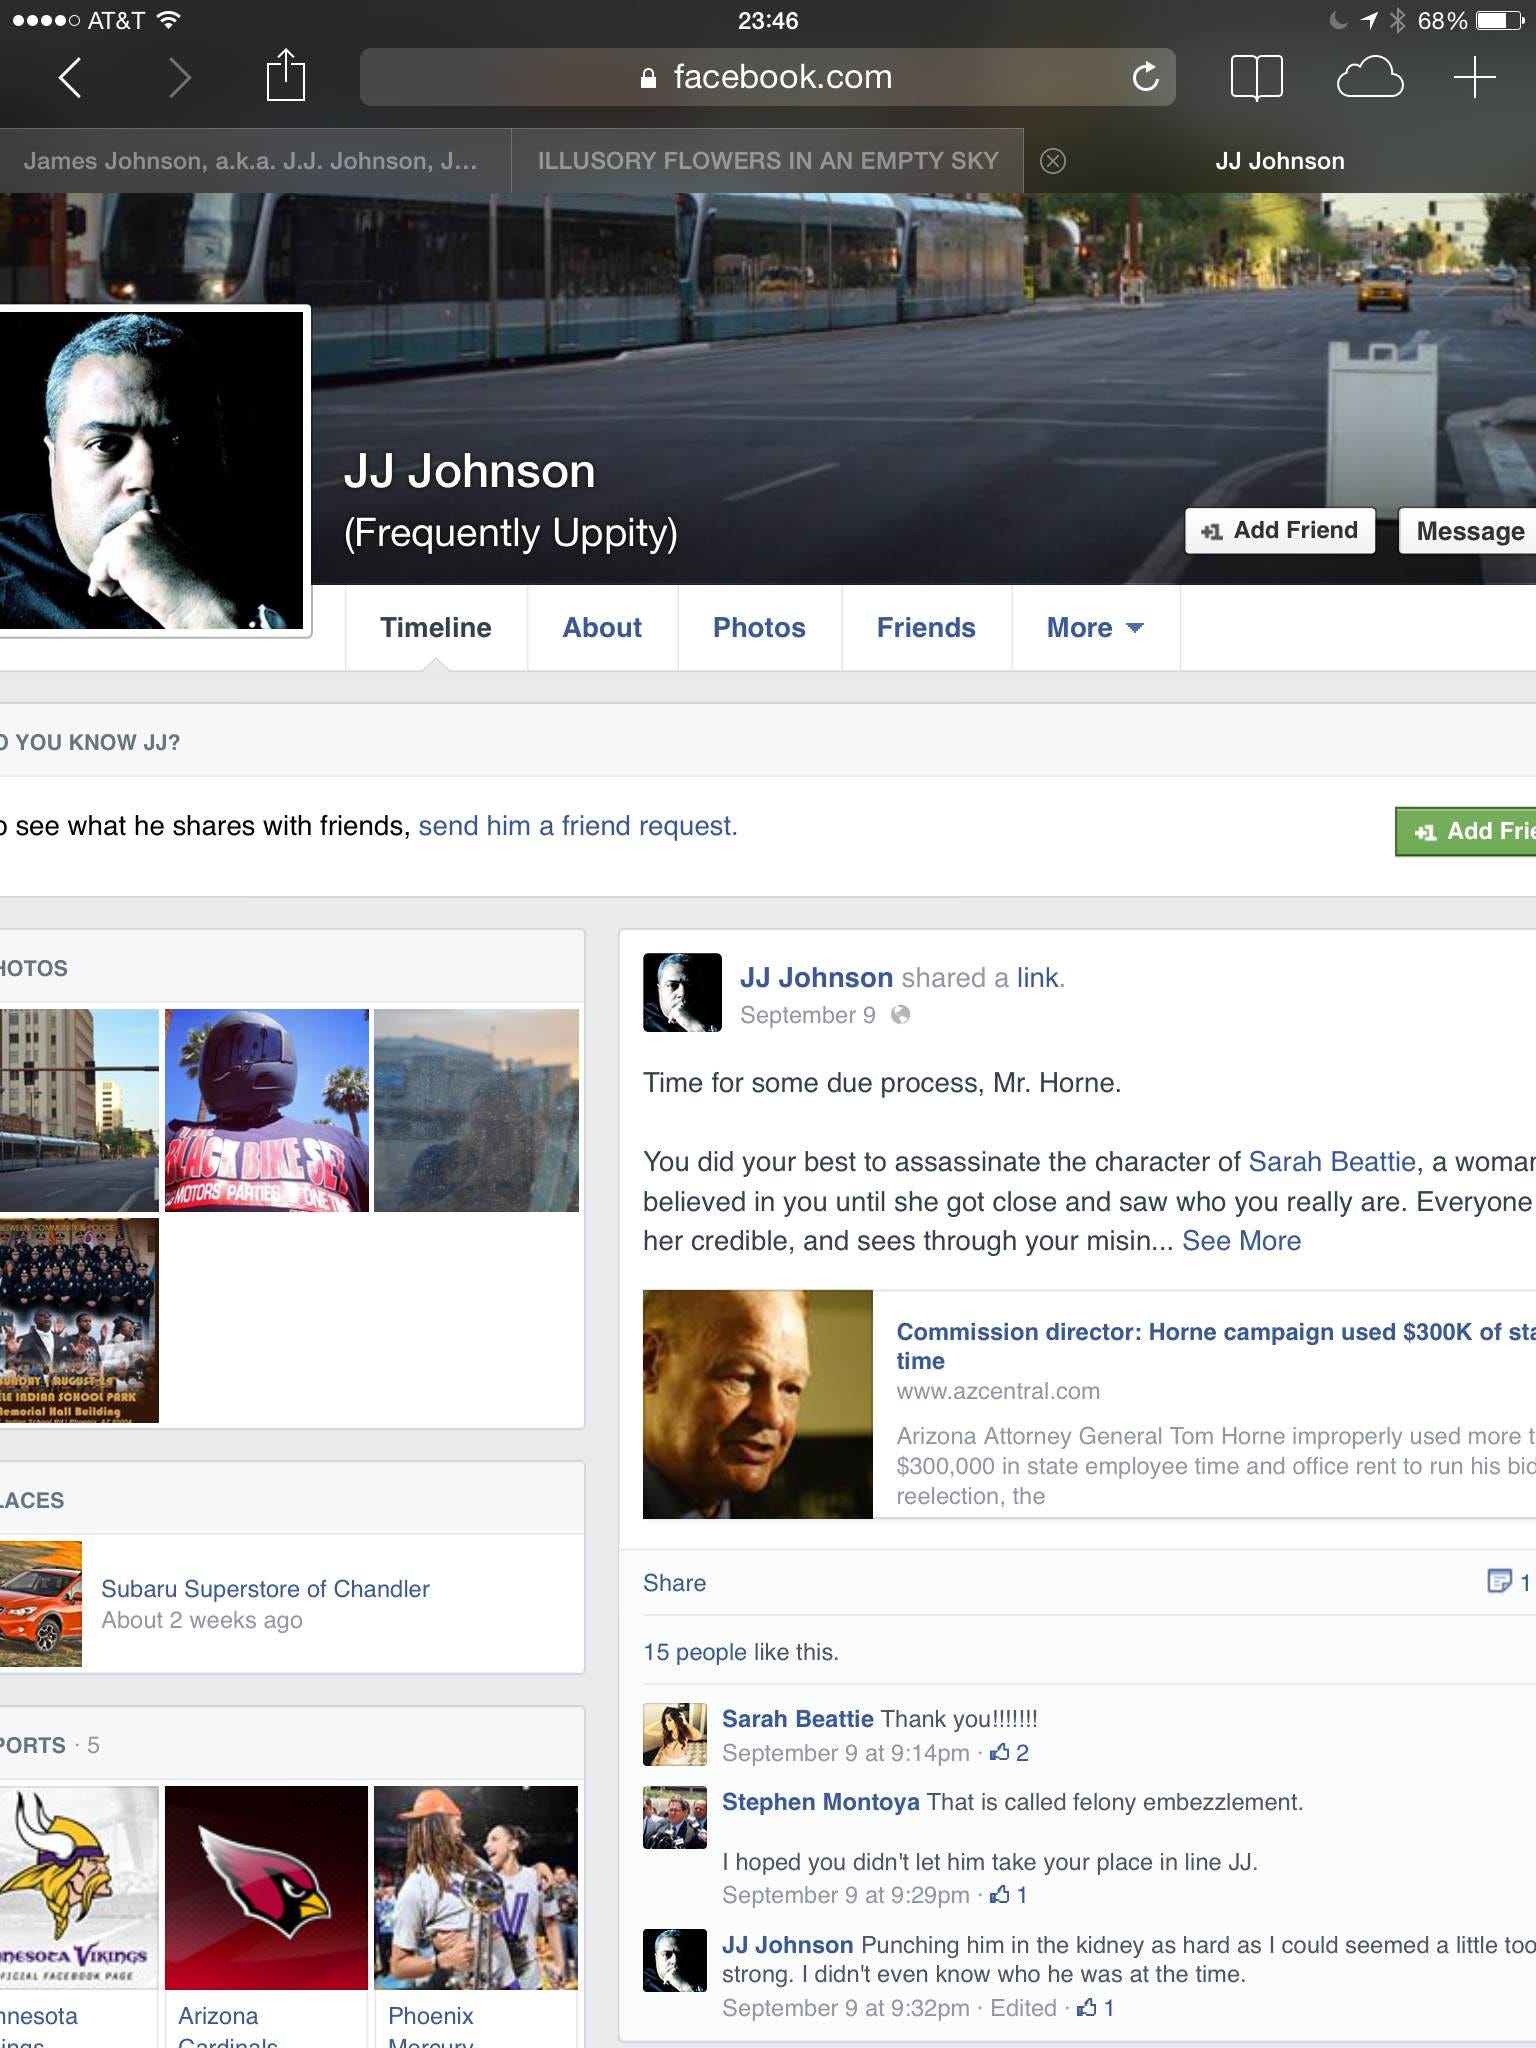
Task: Click the thumbs-up count on Stephen's comment
Action: point(1008,1895)
